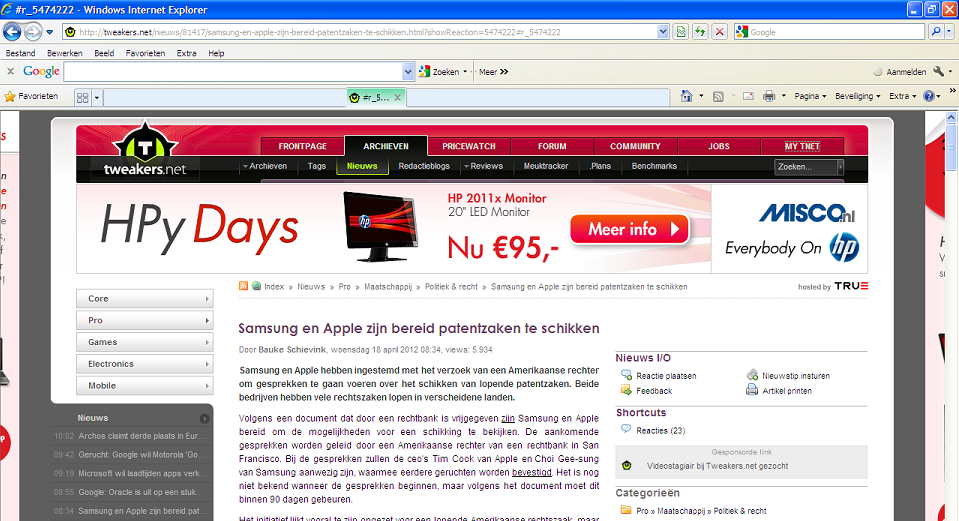
Task: Open the Quick Tabs grid icon
Action: pos(83,97)
